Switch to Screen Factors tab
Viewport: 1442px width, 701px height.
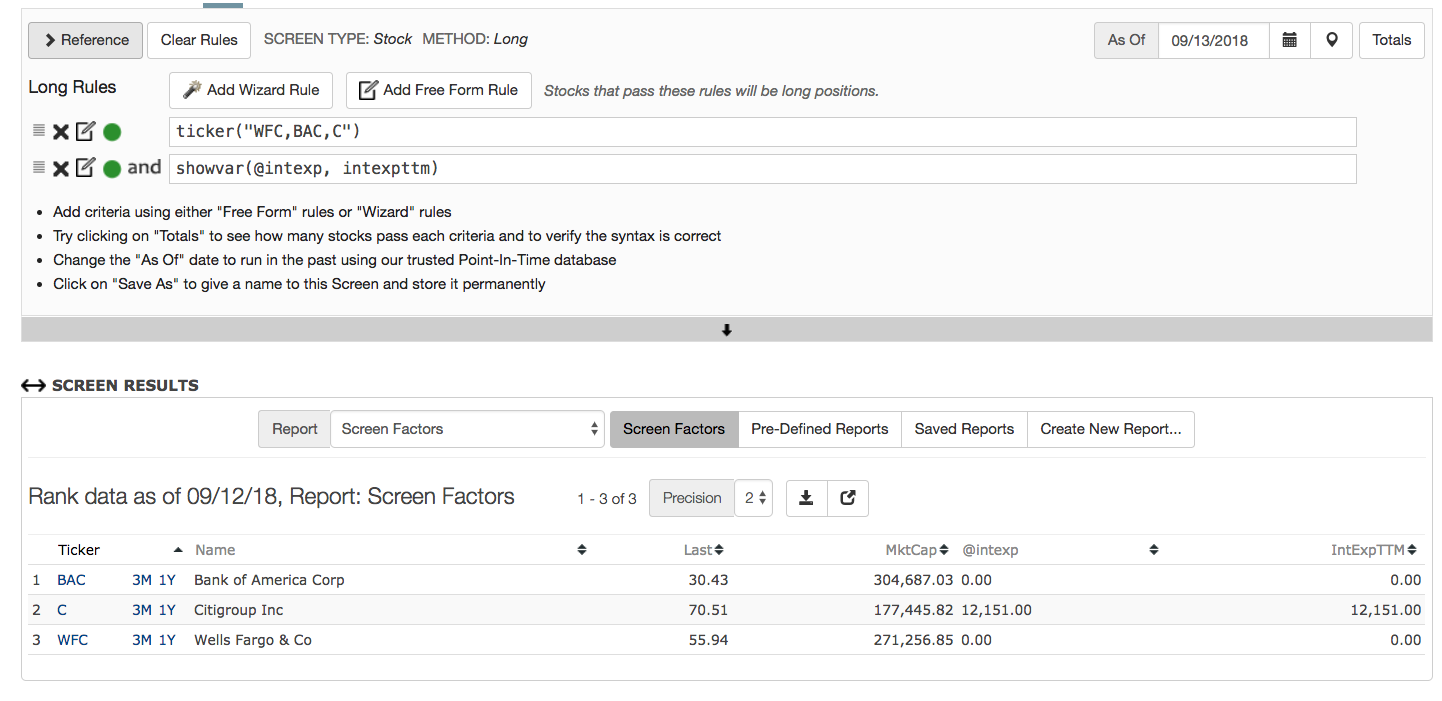[x=674, y=429]
